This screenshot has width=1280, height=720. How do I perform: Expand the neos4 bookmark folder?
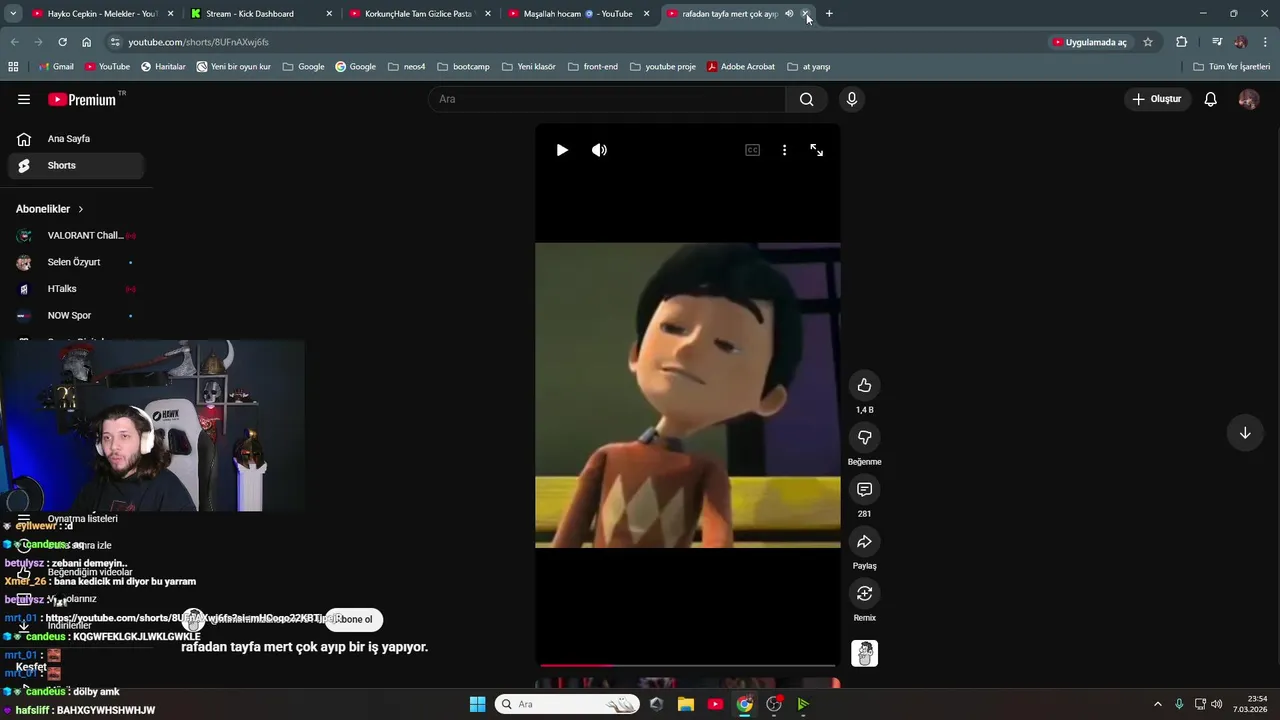tap(407, 67)
